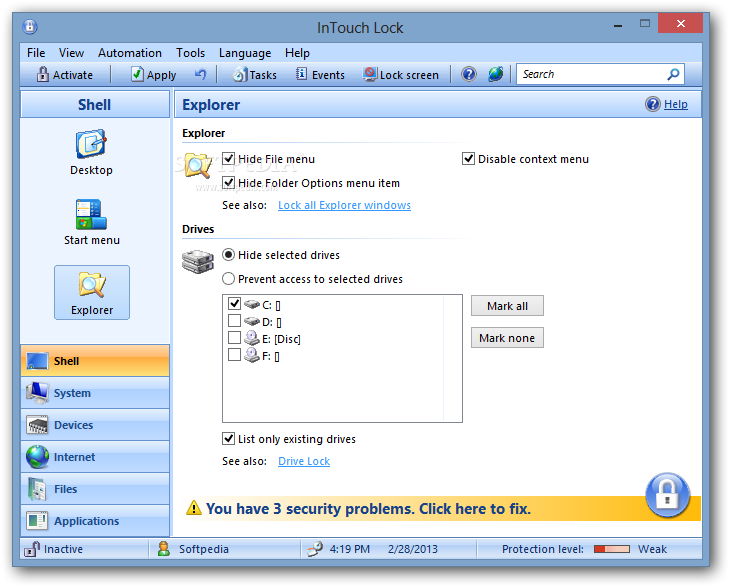The height and width of the screenshot is (587, 730).
Task: Select Hide selected drives radio button
Action: pos(228,255)
